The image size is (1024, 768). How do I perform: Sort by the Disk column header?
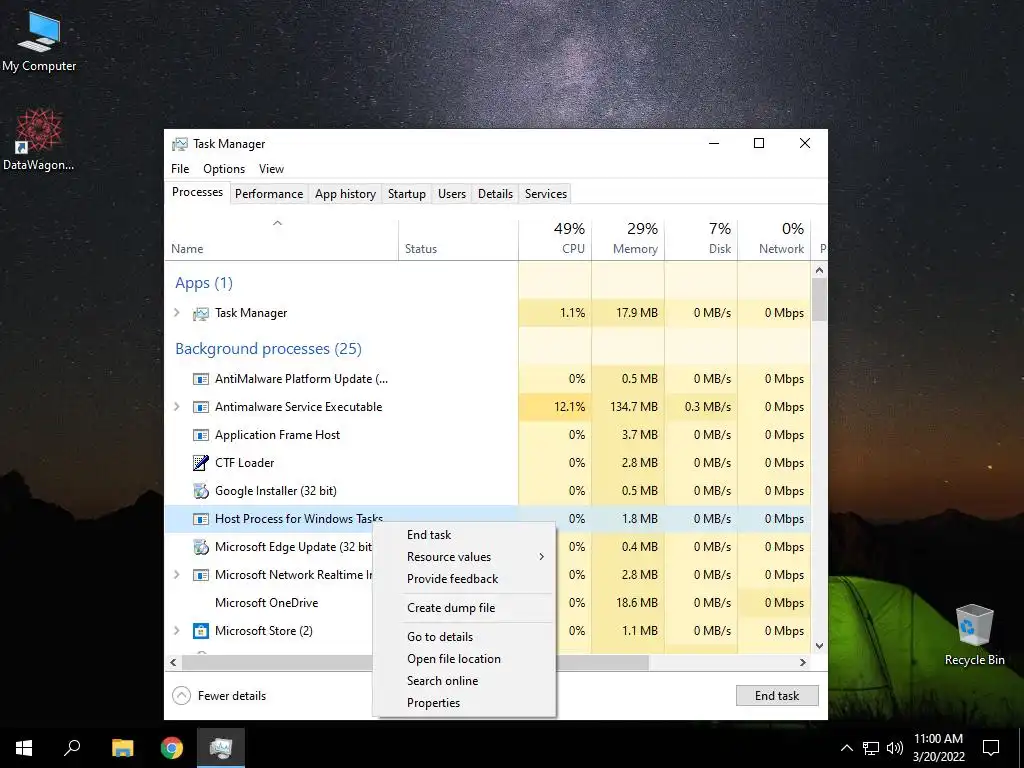701,238
